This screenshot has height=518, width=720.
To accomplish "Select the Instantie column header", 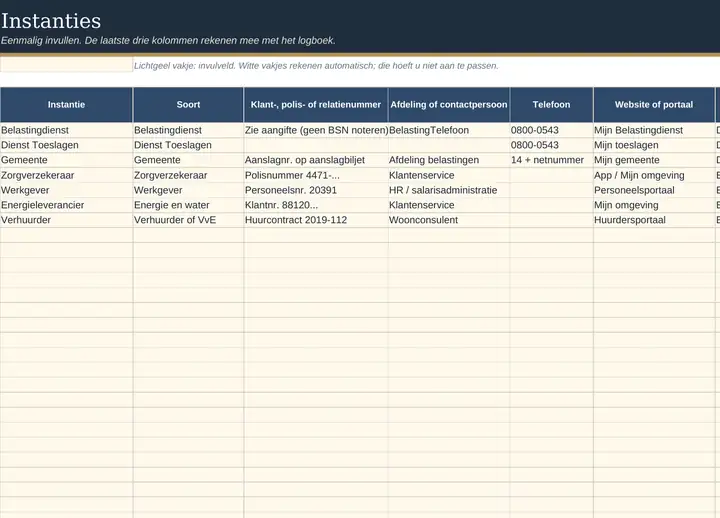I will point(67,105).
